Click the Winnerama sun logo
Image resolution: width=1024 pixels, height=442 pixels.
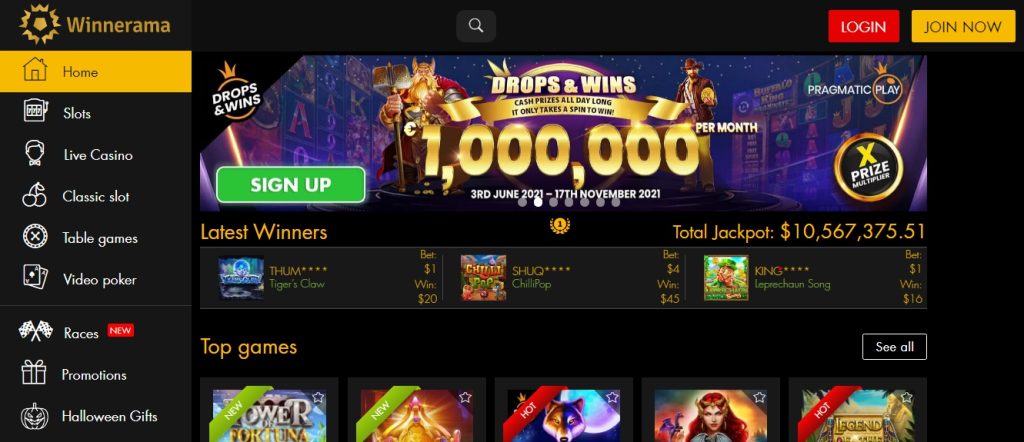pos(40,25)
